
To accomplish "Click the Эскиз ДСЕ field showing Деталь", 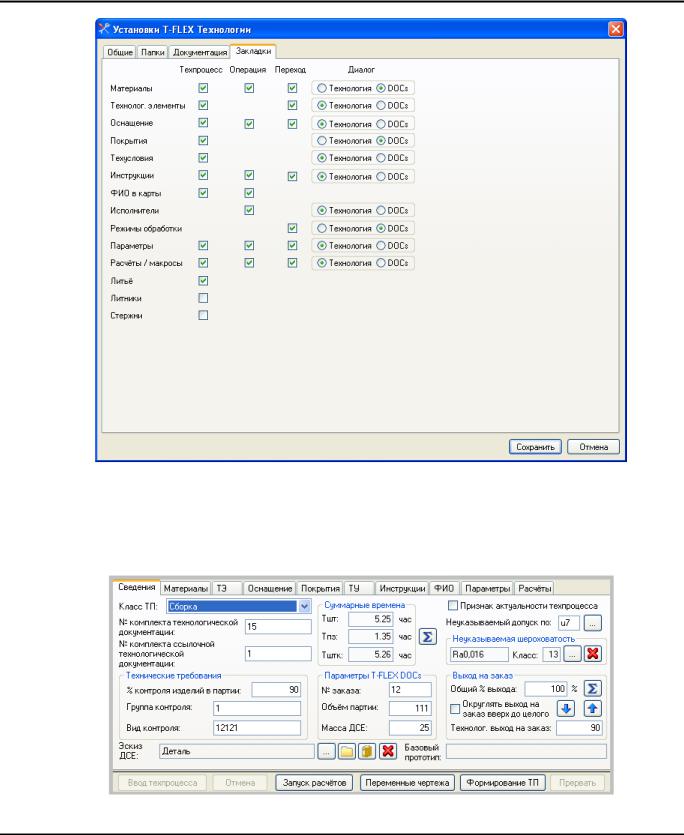I will click(237, 751).
